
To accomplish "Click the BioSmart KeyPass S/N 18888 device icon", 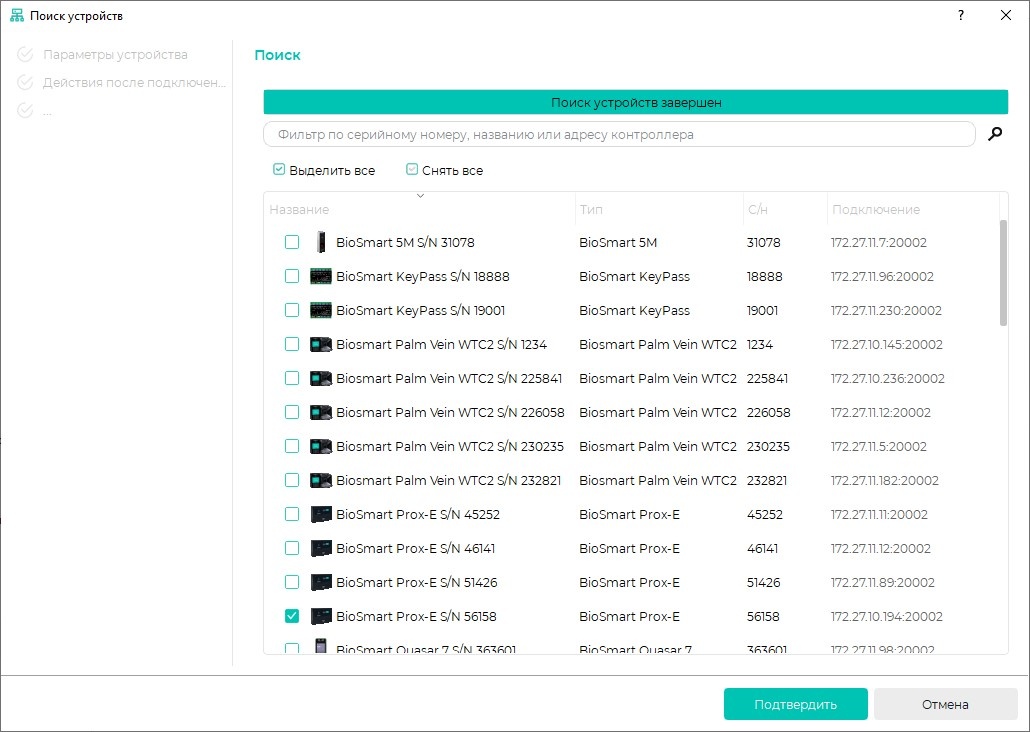I will tap(321, 276).
